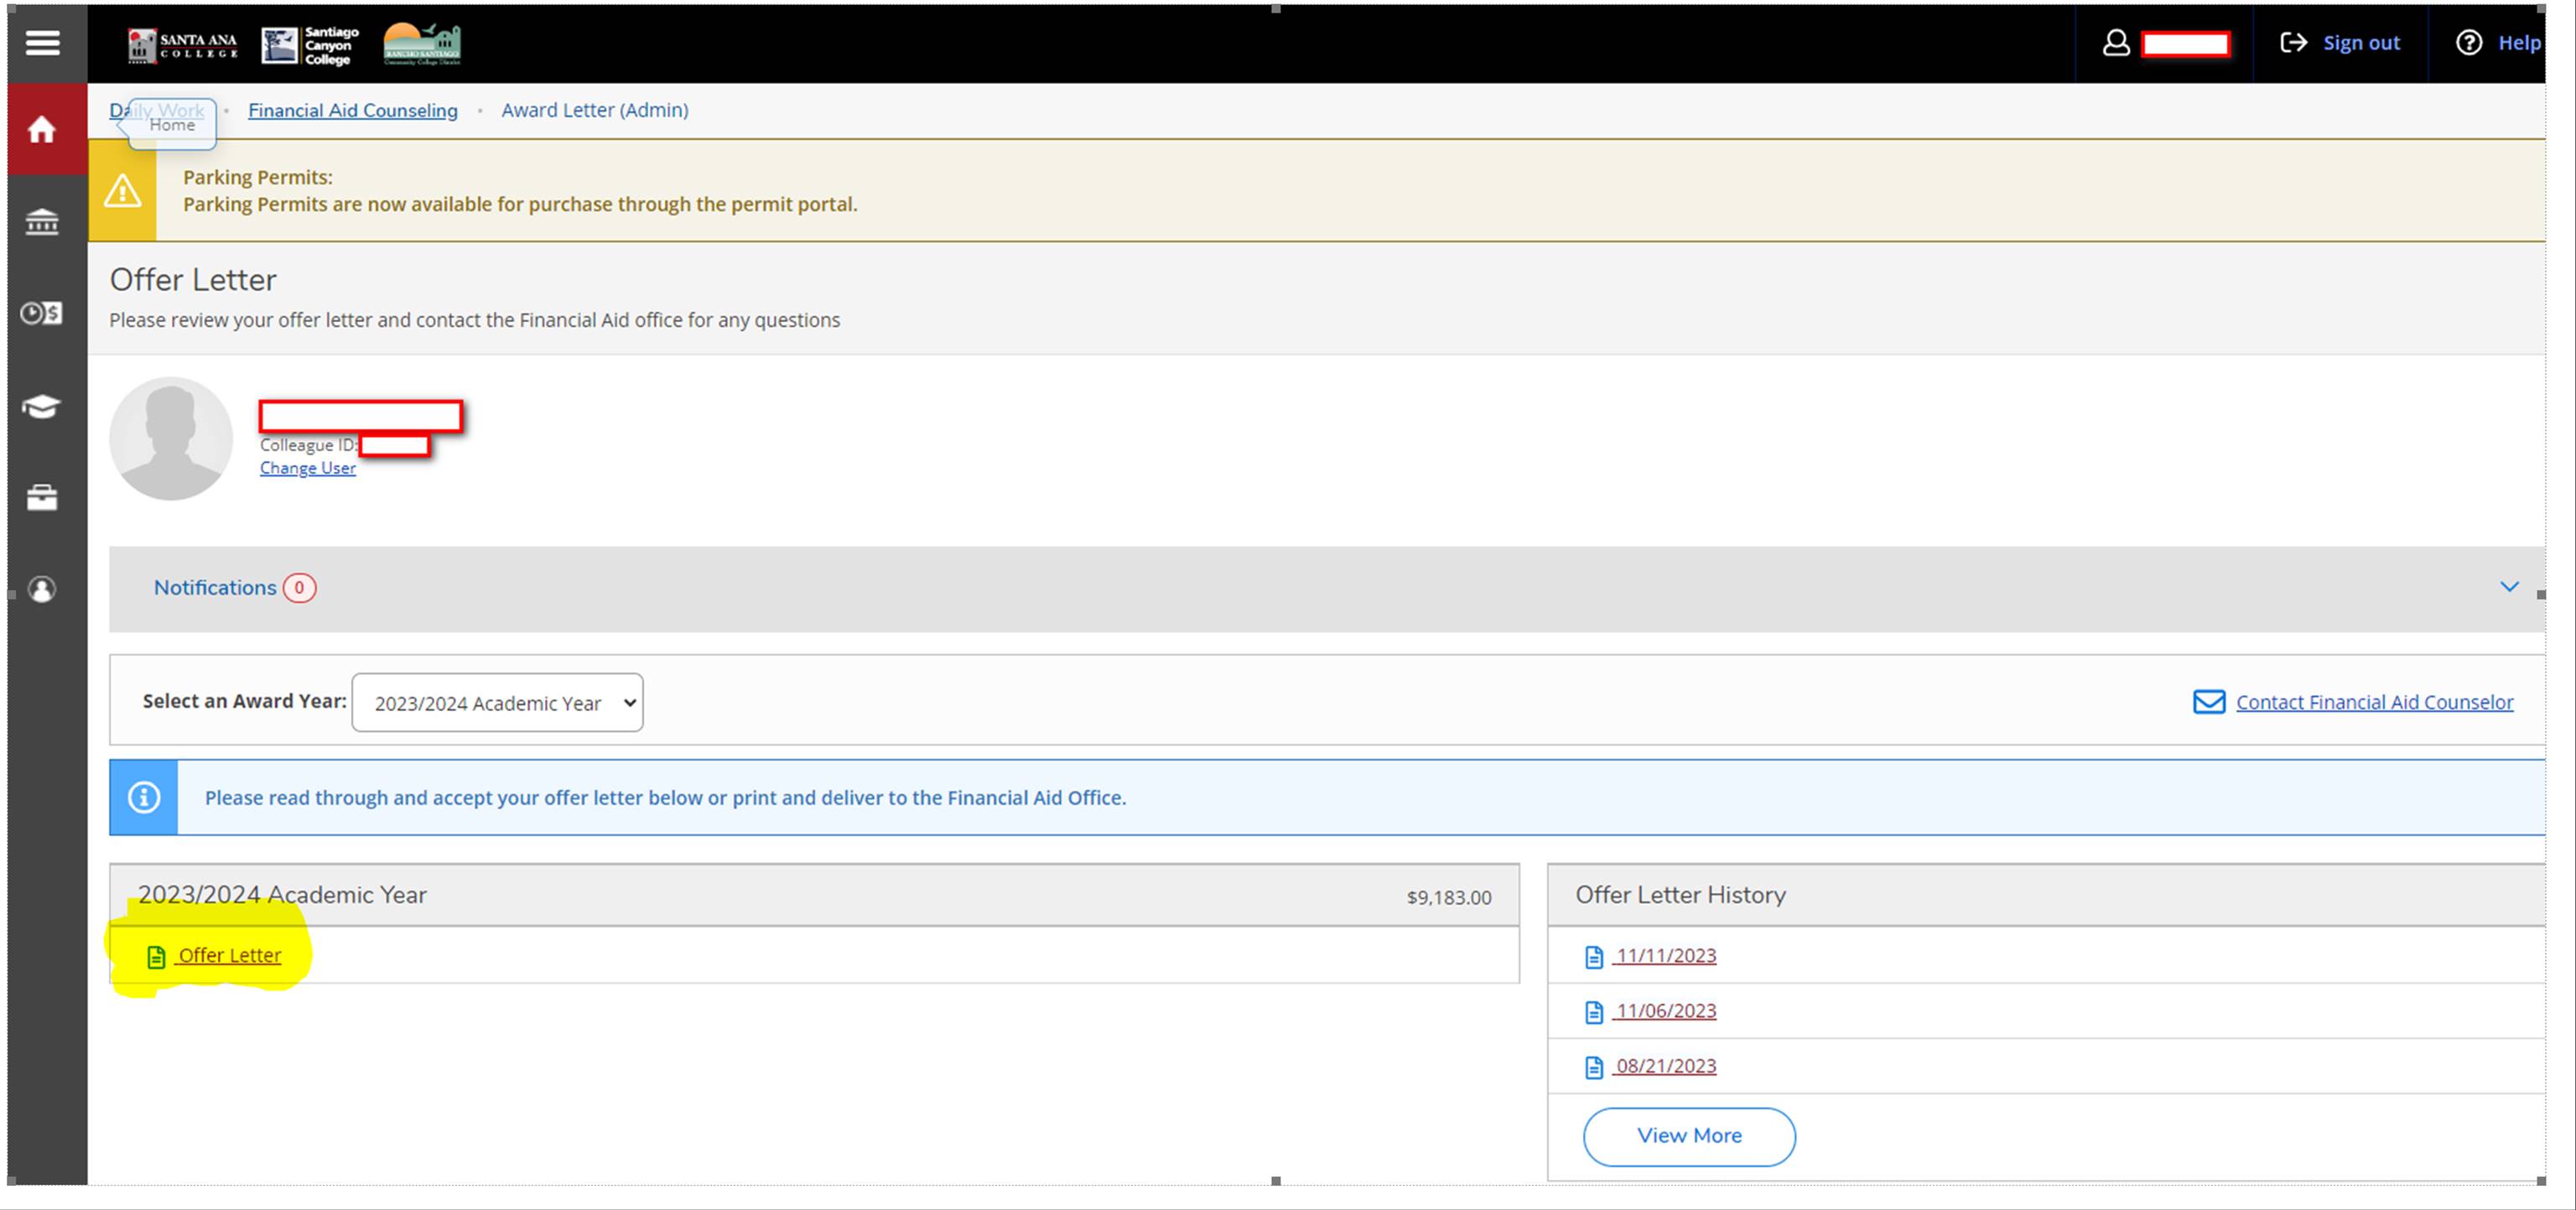
Task: Expand the Notifications panel chevron
Action: 2508,587
